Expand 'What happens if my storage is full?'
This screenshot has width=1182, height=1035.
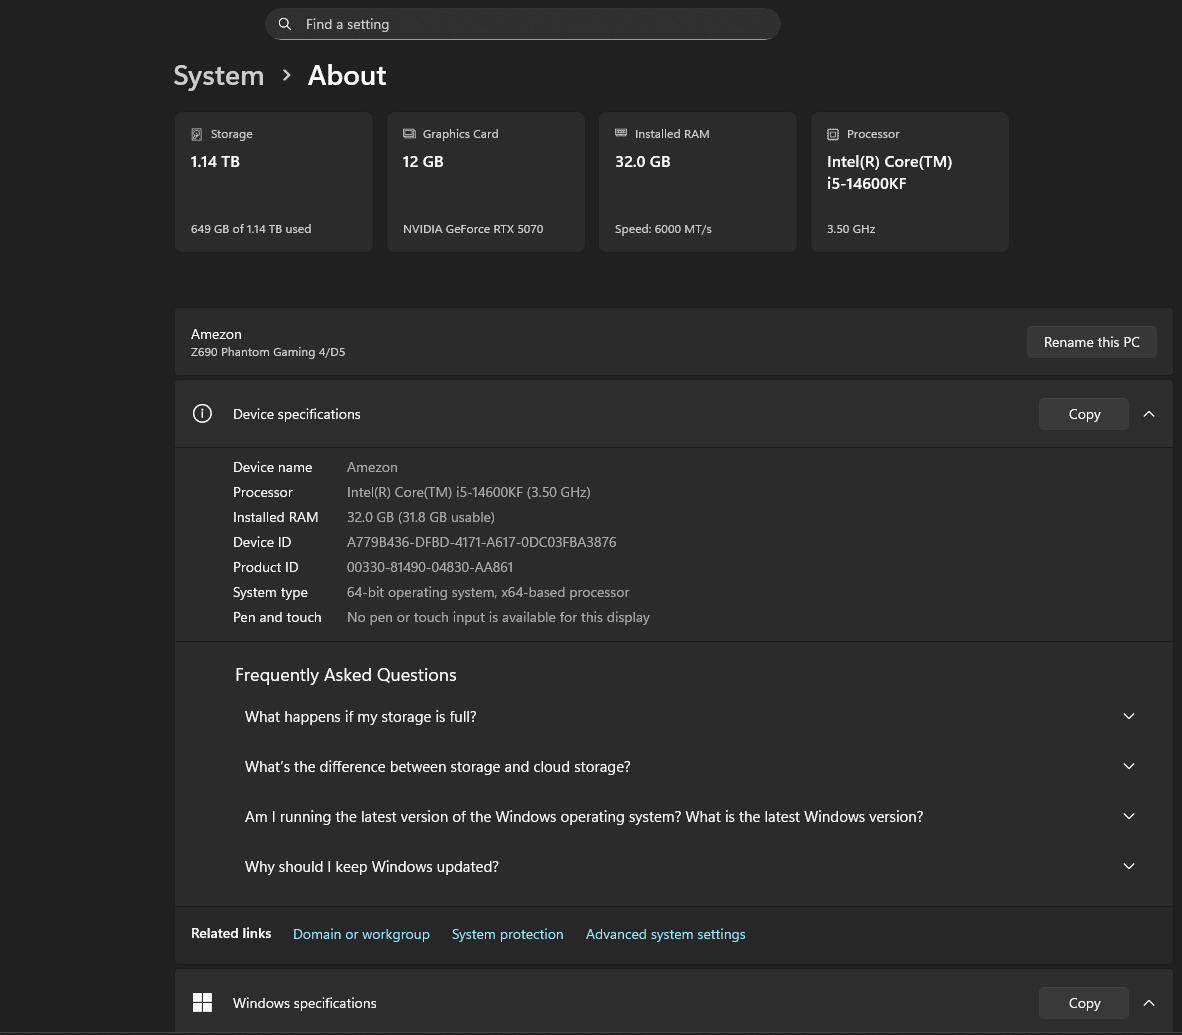point(1128,717)
